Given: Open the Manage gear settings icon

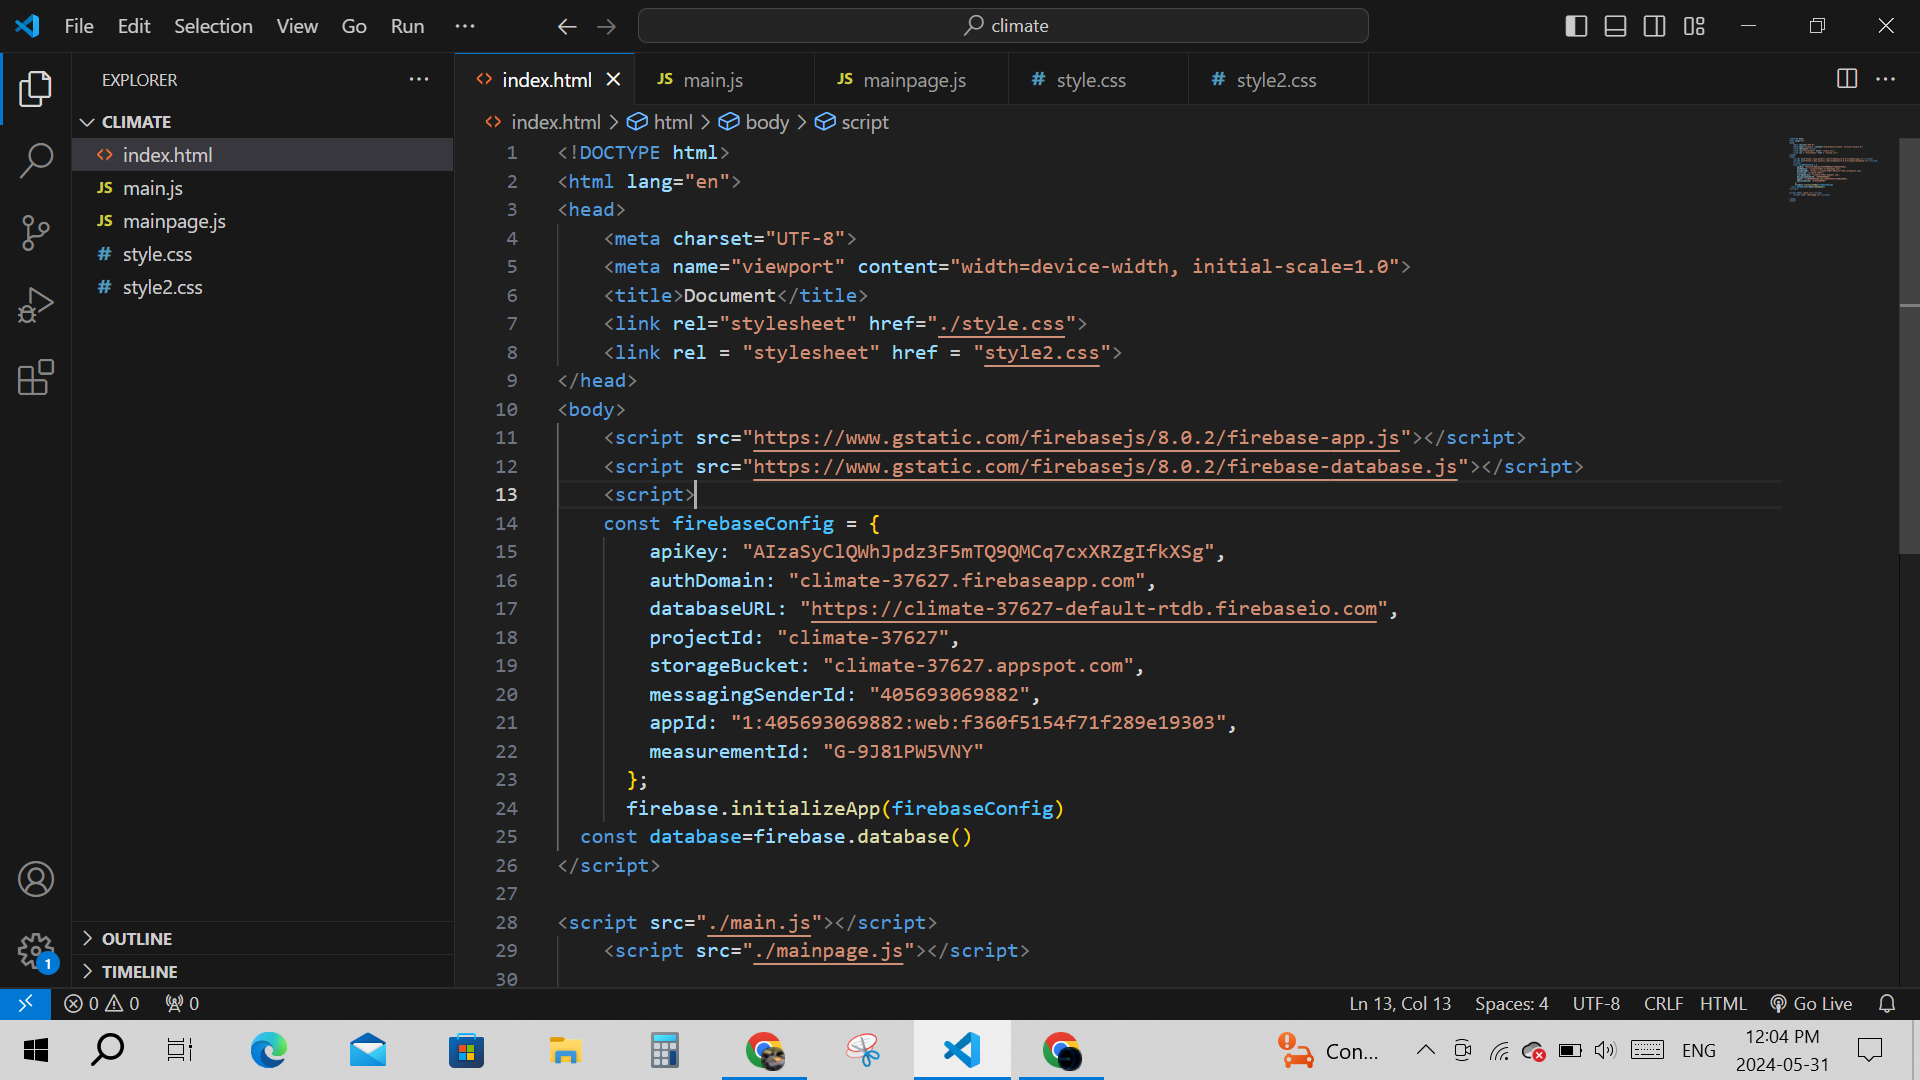Looking at the screenshot, I should point(36,950).
